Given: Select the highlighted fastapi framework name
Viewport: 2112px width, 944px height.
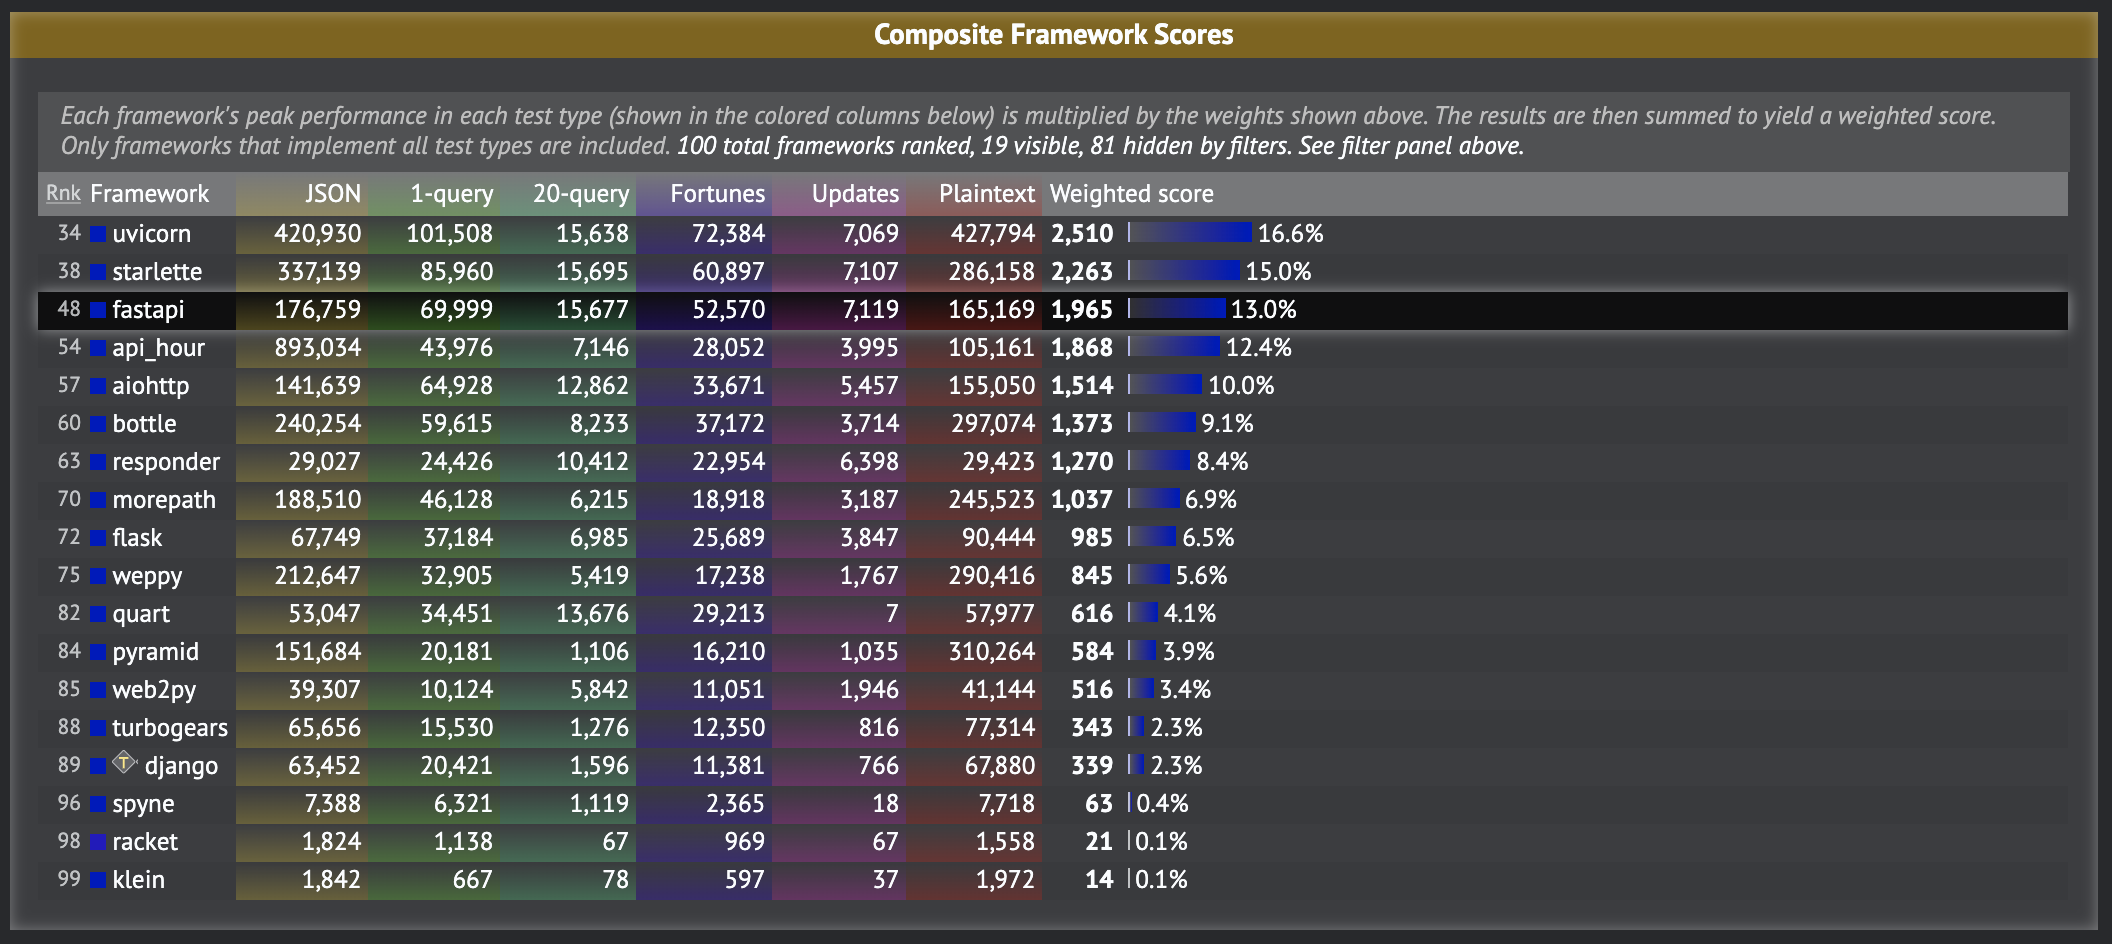Looking at the screenshot, I should point(148,310).
